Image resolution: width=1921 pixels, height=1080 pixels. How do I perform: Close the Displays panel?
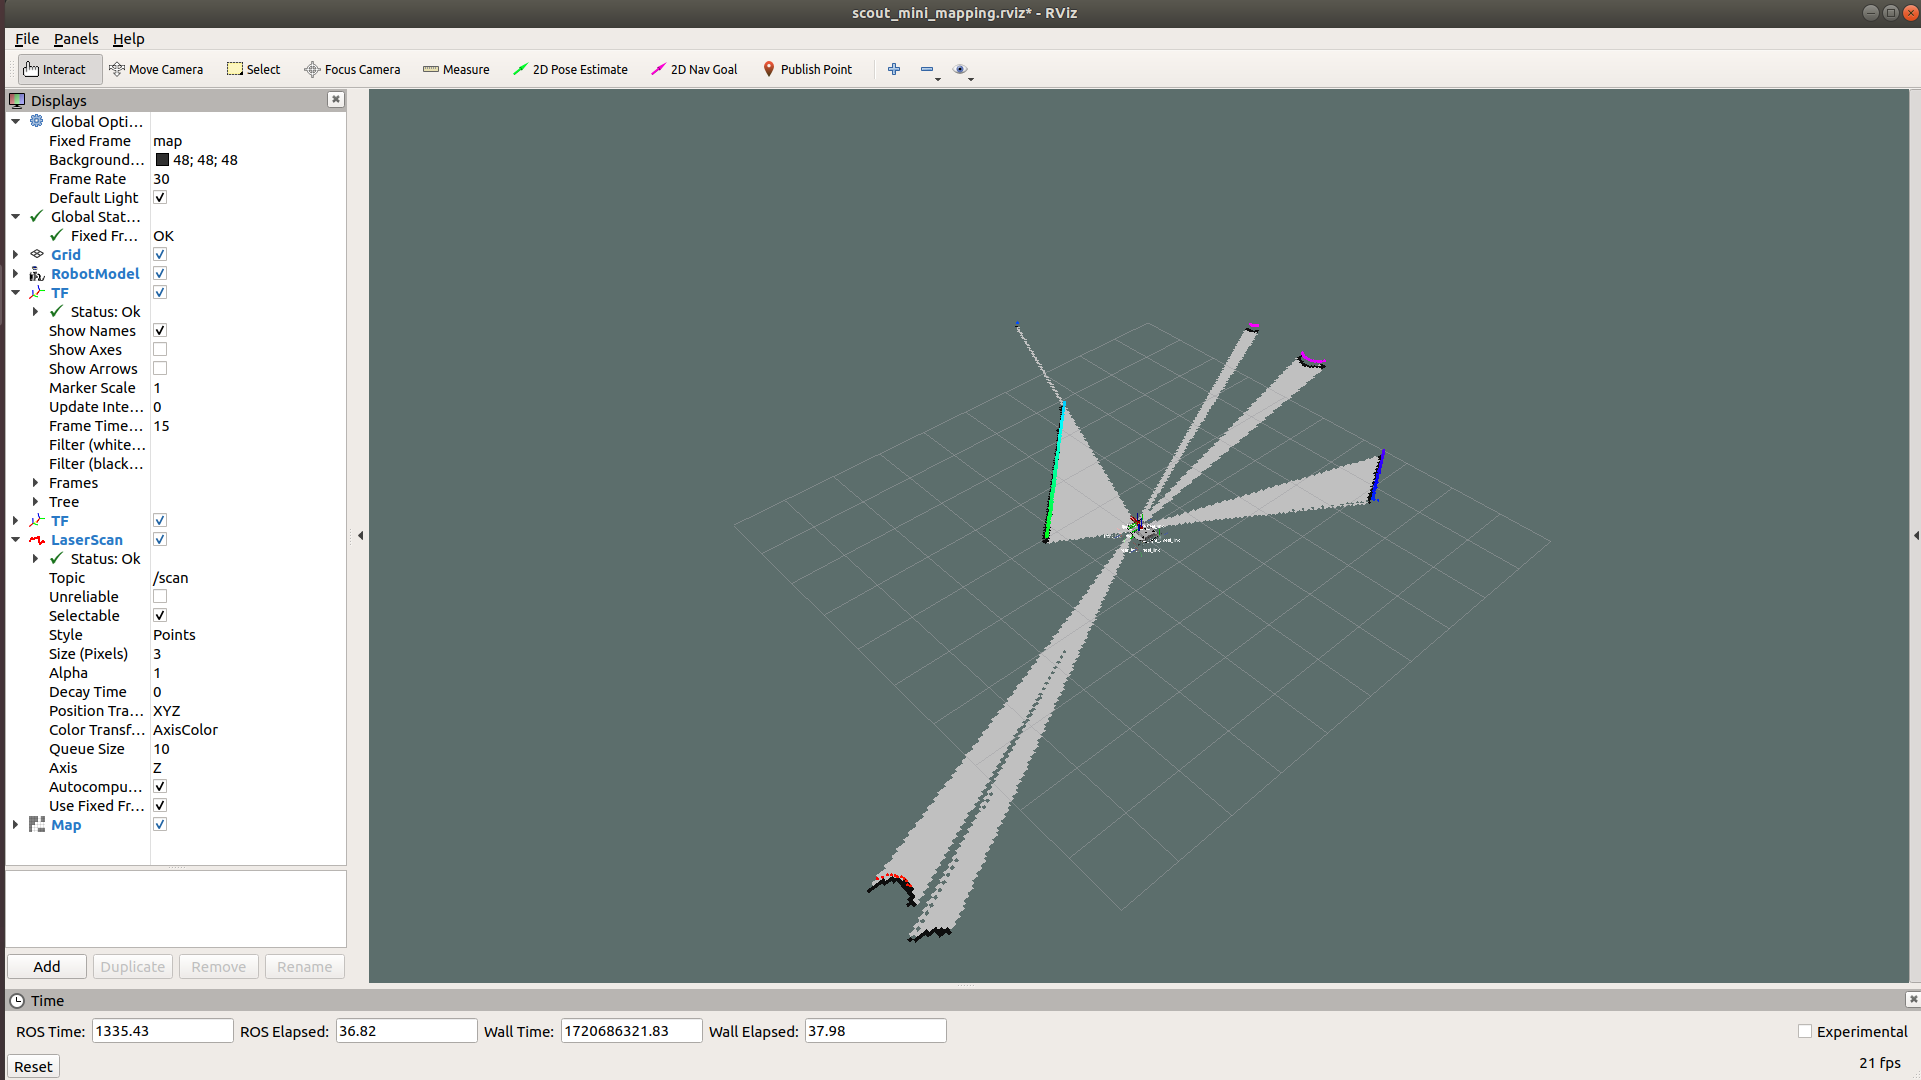click(x=336, y=99)
